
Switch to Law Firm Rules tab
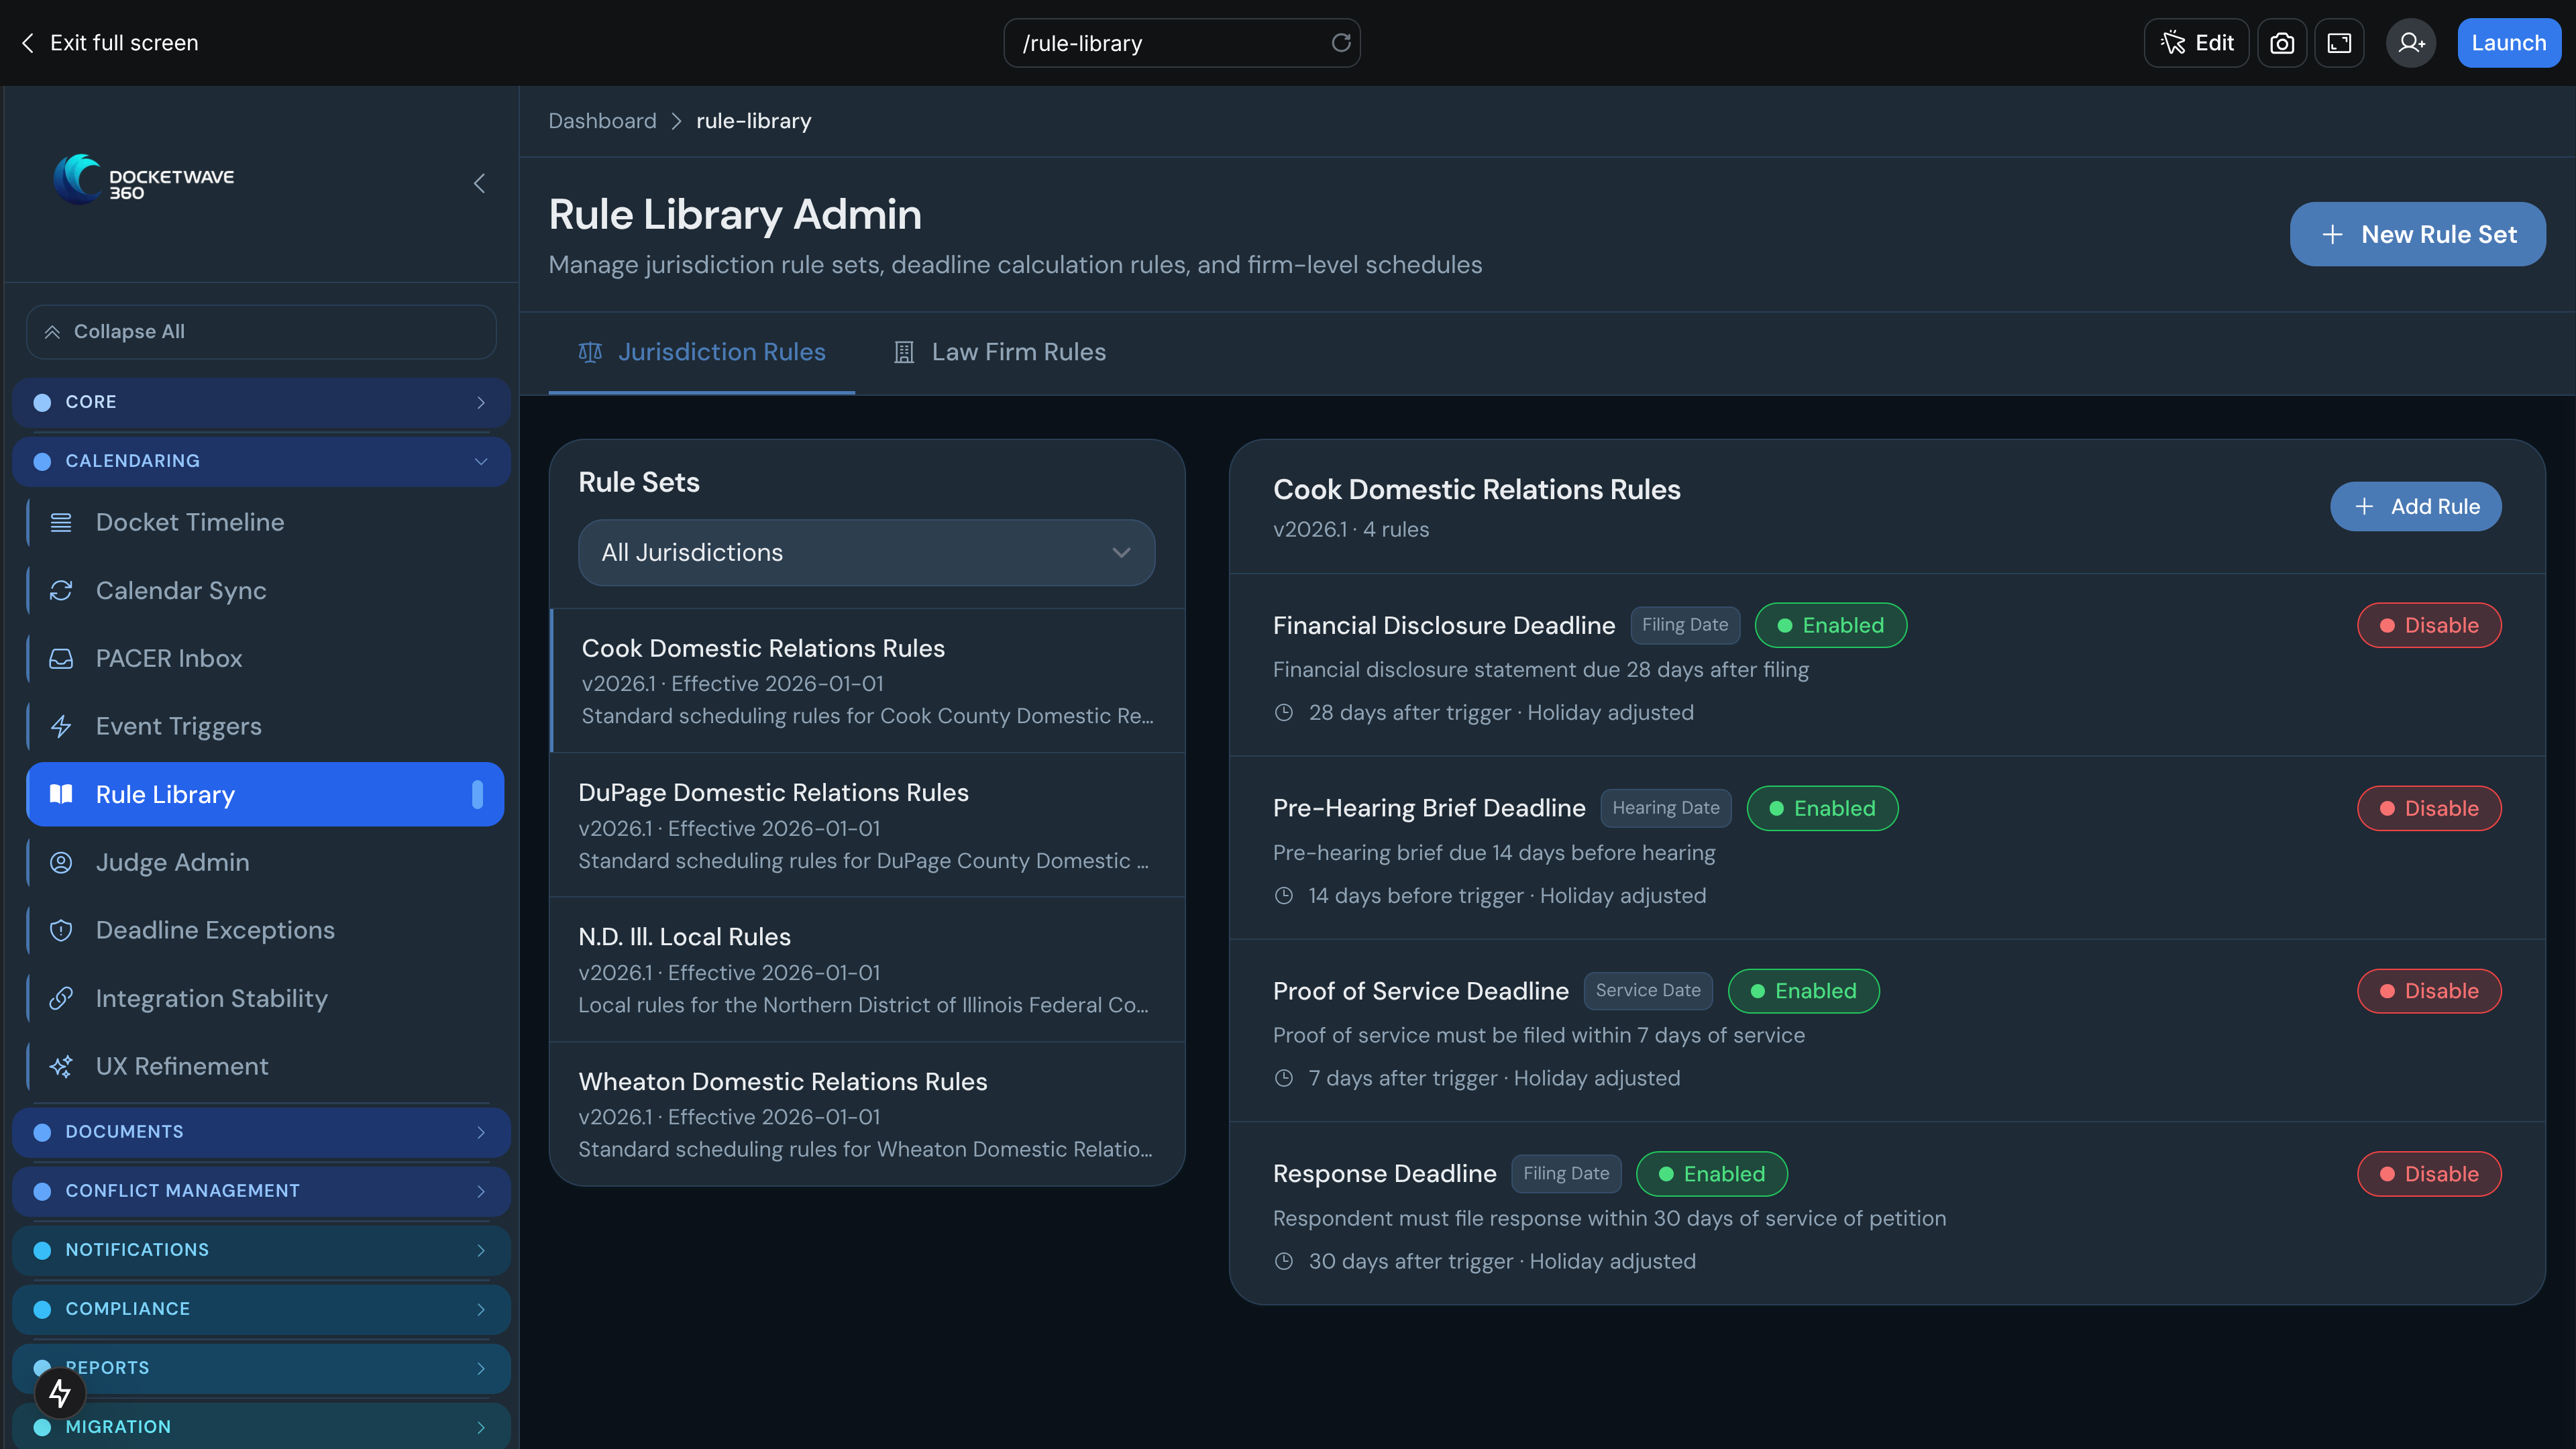point(999,352)
